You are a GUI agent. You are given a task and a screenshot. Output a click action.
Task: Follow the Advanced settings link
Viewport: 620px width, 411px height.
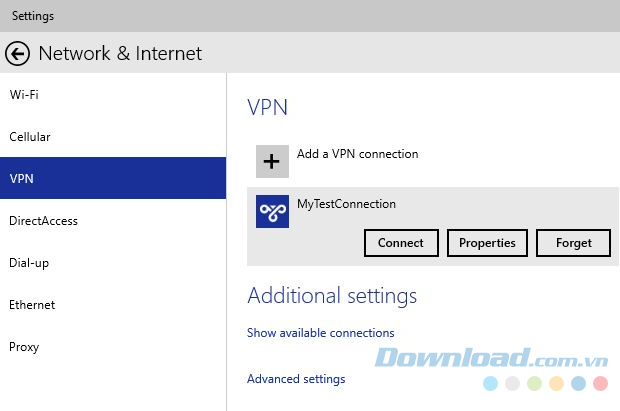296,379
